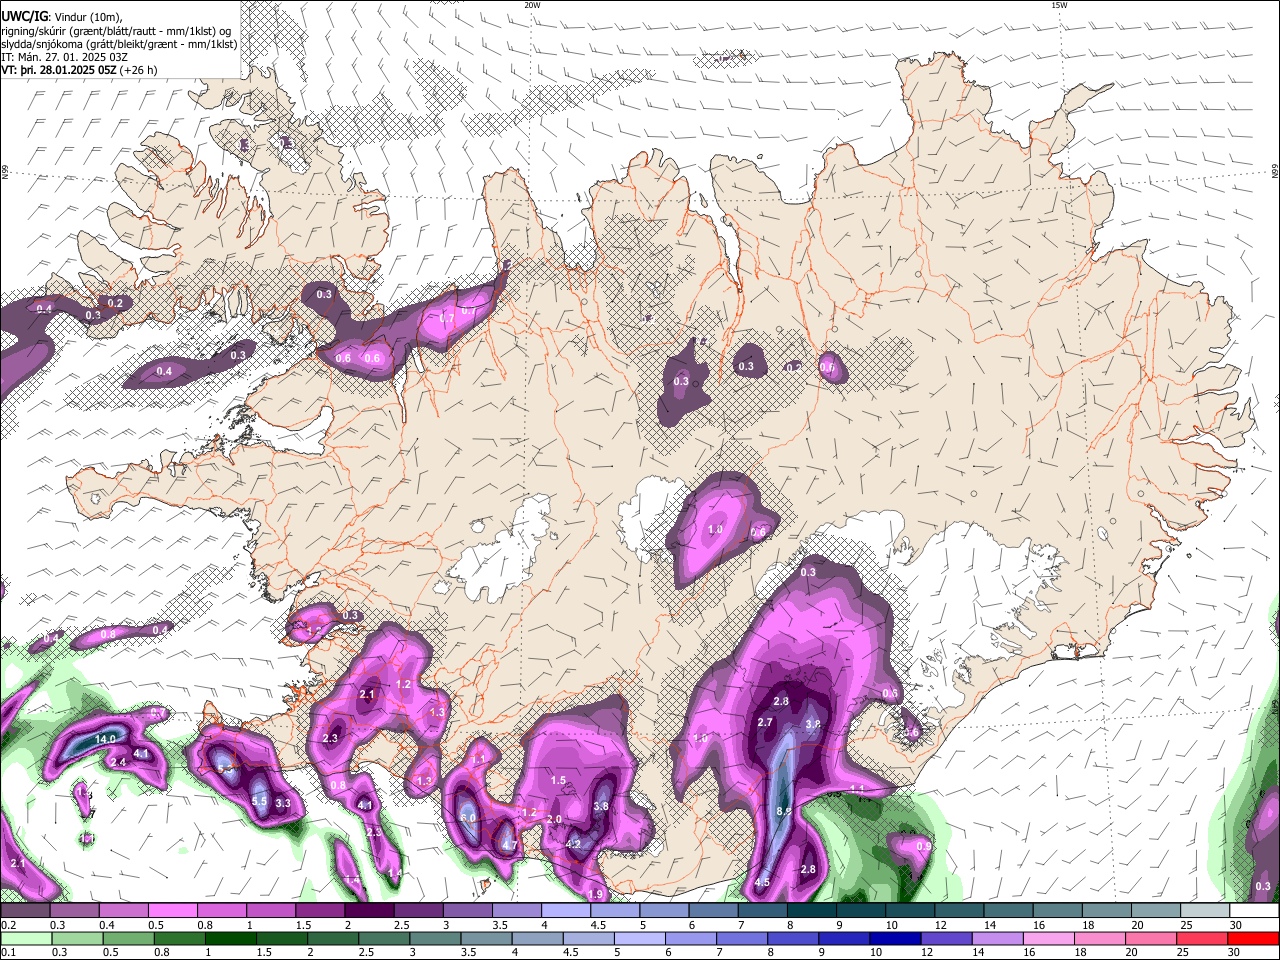Click the '(+26 h)' forecast offset text
The height and width of the screenshot is (960, 1280).
click(138, 71)
